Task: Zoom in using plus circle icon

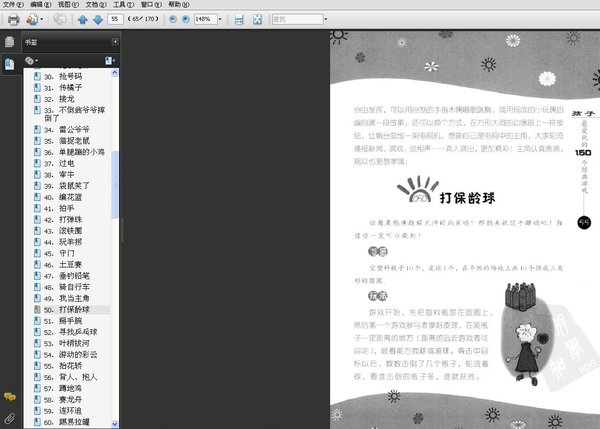Action: click(186, 19)
